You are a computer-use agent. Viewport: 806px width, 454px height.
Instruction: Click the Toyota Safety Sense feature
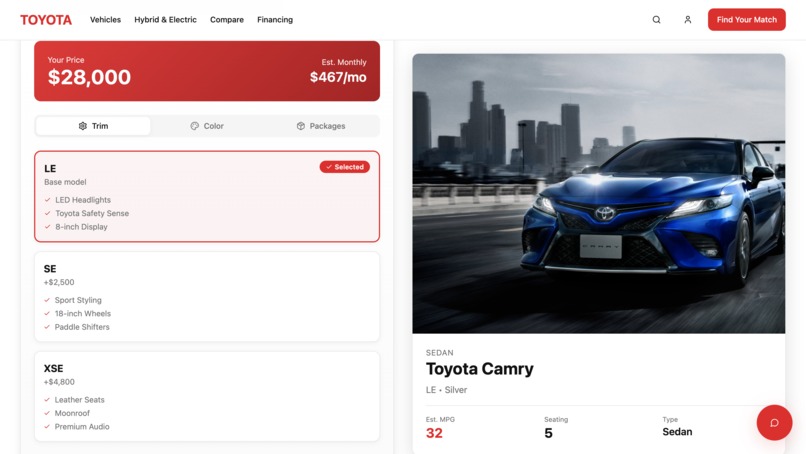coord(92,213)
